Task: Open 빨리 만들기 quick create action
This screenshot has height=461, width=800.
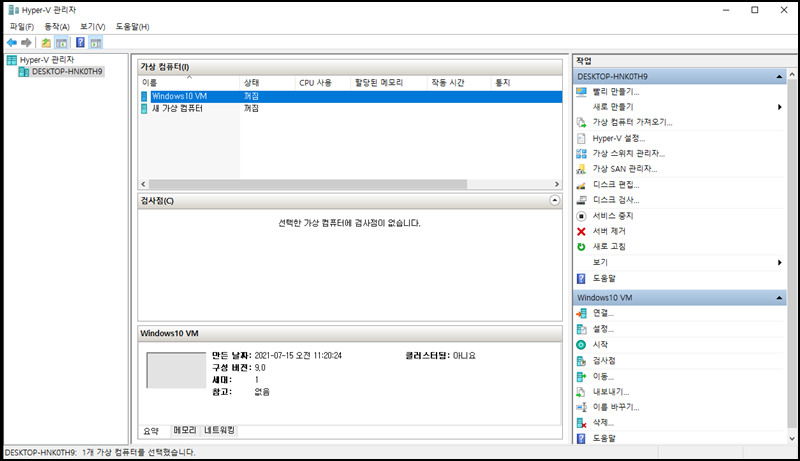Action: pyautogui.click(x=616, y=92)
